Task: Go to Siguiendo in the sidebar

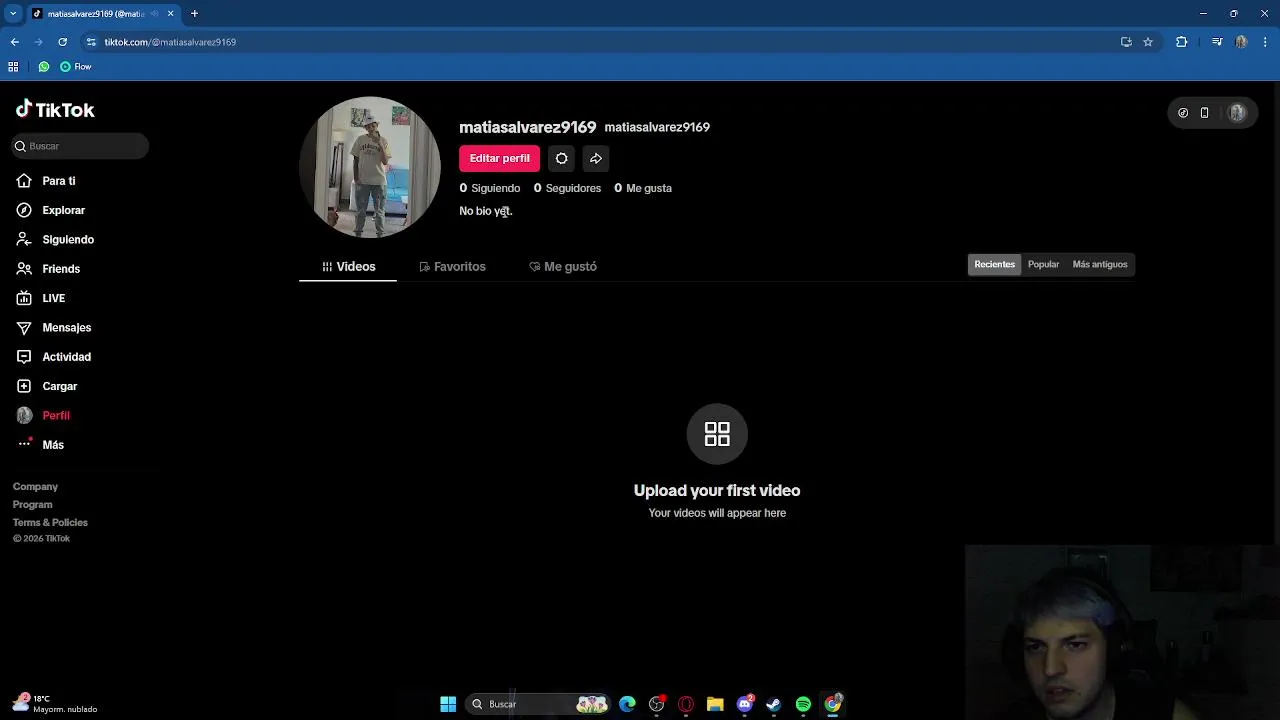Action: click(56, 240)
